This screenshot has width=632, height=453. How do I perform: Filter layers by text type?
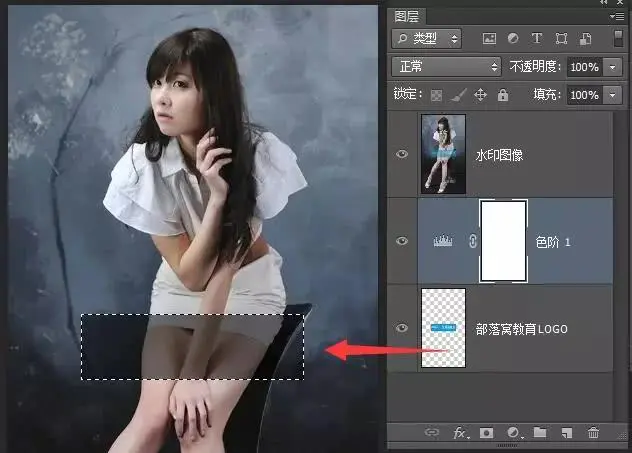point(537,38)
